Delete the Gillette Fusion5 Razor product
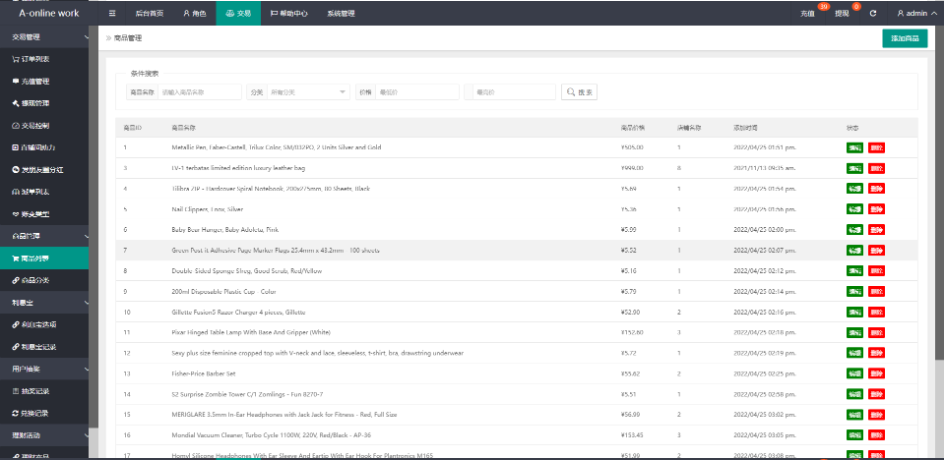This screenshot has height=460, width=944. coord(877,312)
